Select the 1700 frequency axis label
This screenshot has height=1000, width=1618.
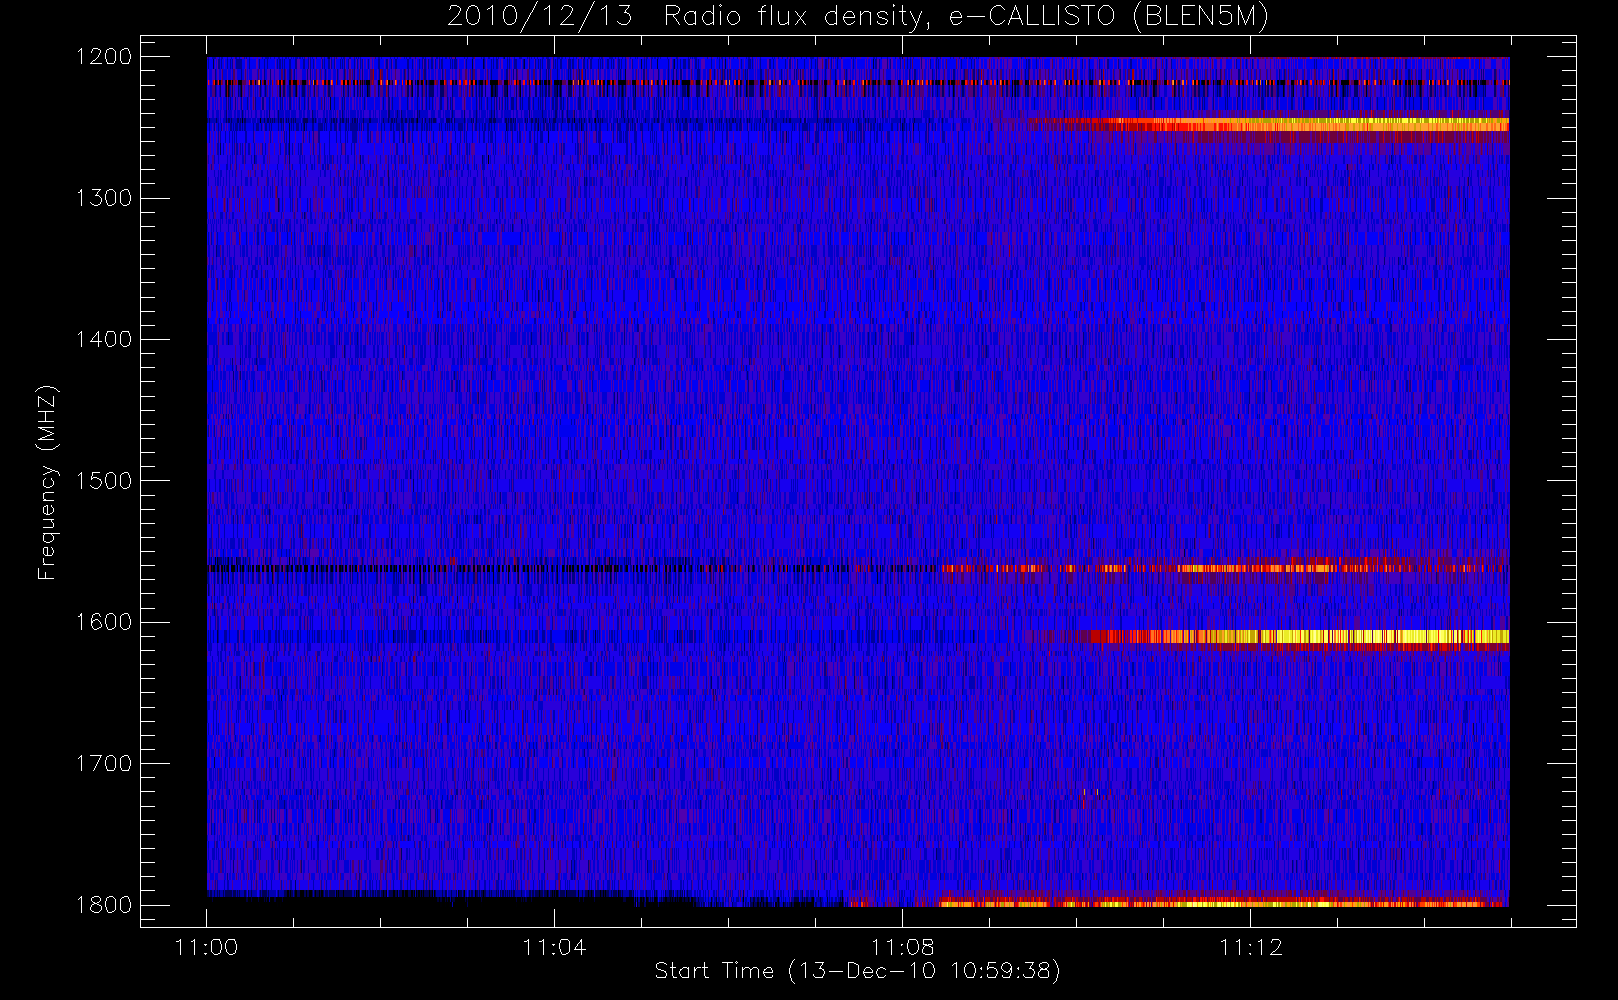(104, 764)
